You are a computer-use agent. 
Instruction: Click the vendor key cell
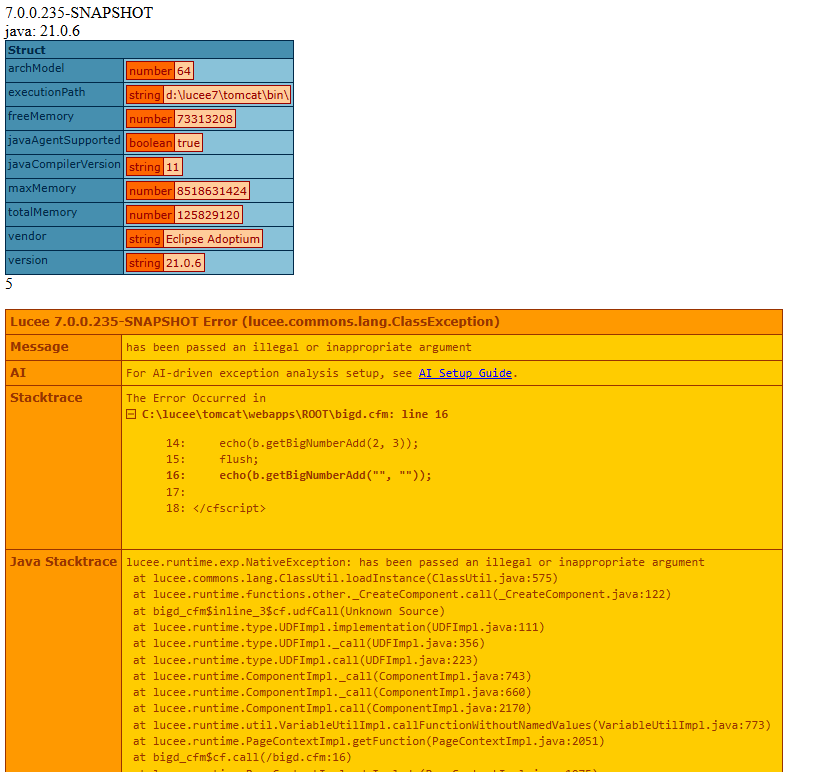point(65,238)
